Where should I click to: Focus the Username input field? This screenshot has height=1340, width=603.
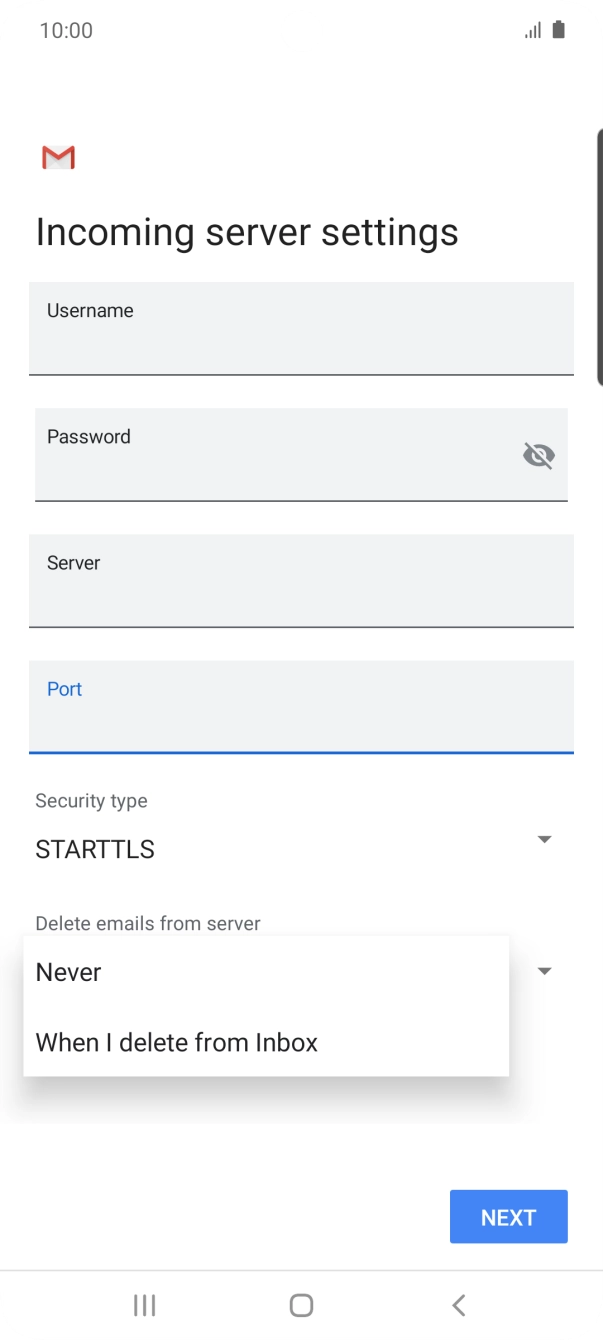(300, 330)
